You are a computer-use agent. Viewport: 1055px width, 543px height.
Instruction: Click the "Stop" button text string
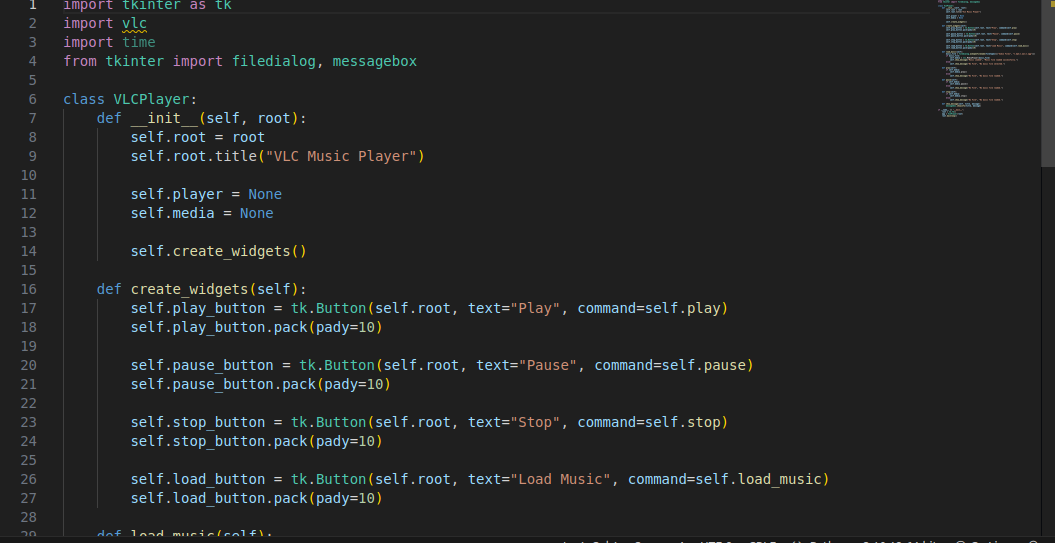[536, 422]
